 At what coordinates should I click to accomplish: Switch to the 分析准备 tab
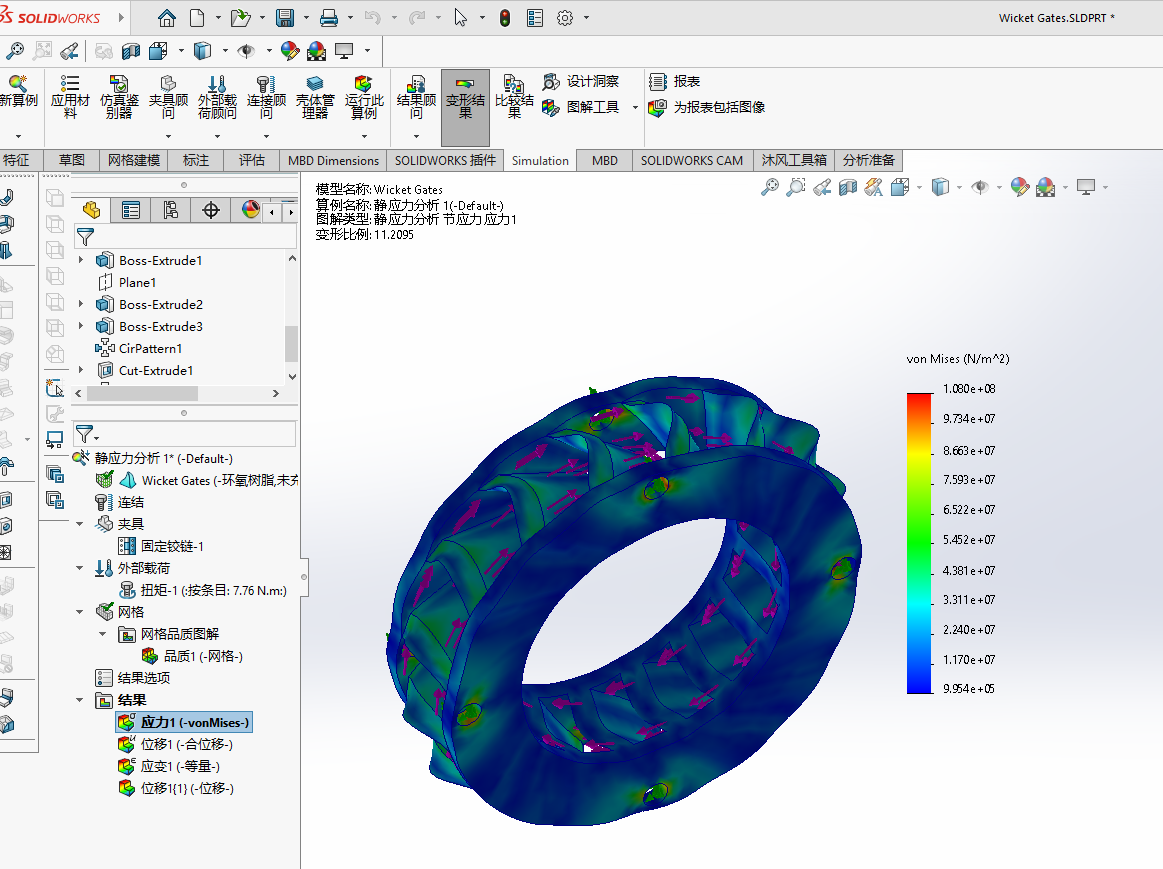pyautogui.click(x=869, y=160)
